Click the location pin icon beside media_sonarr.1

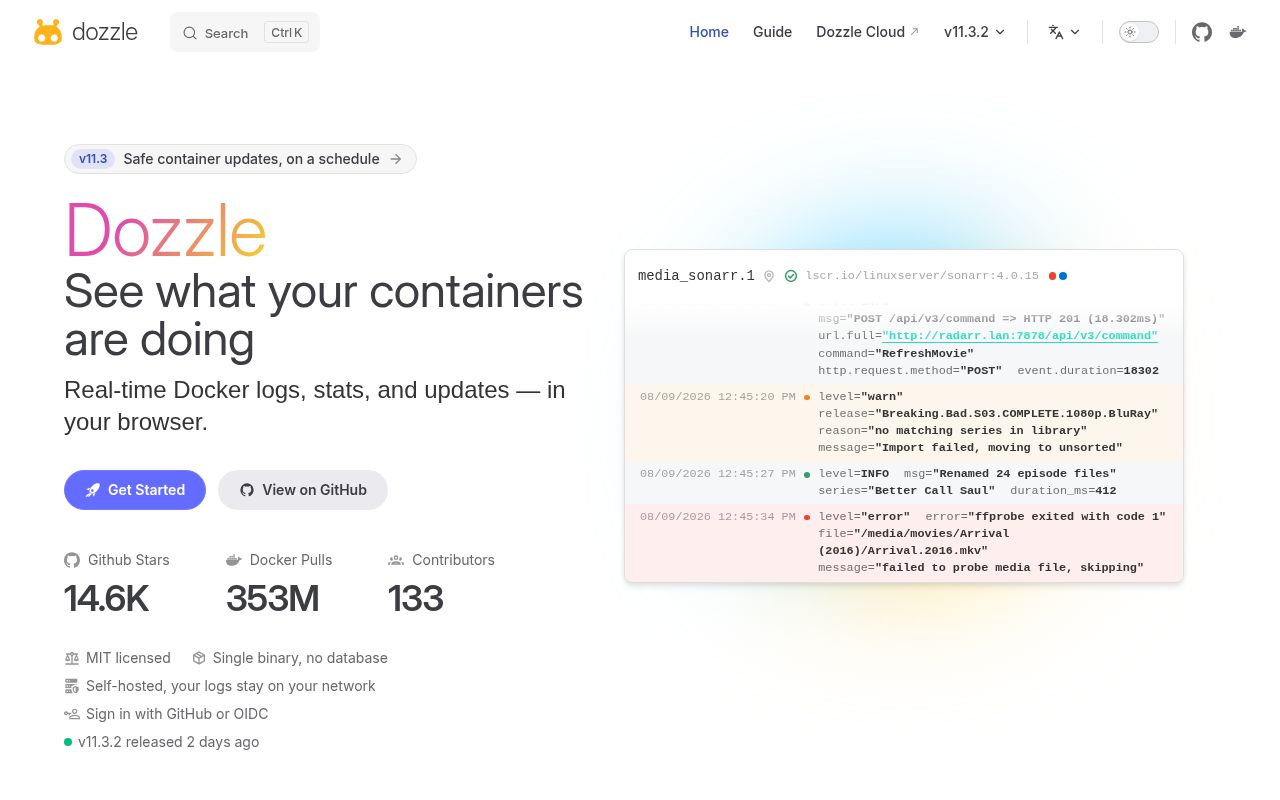point(769,276)
